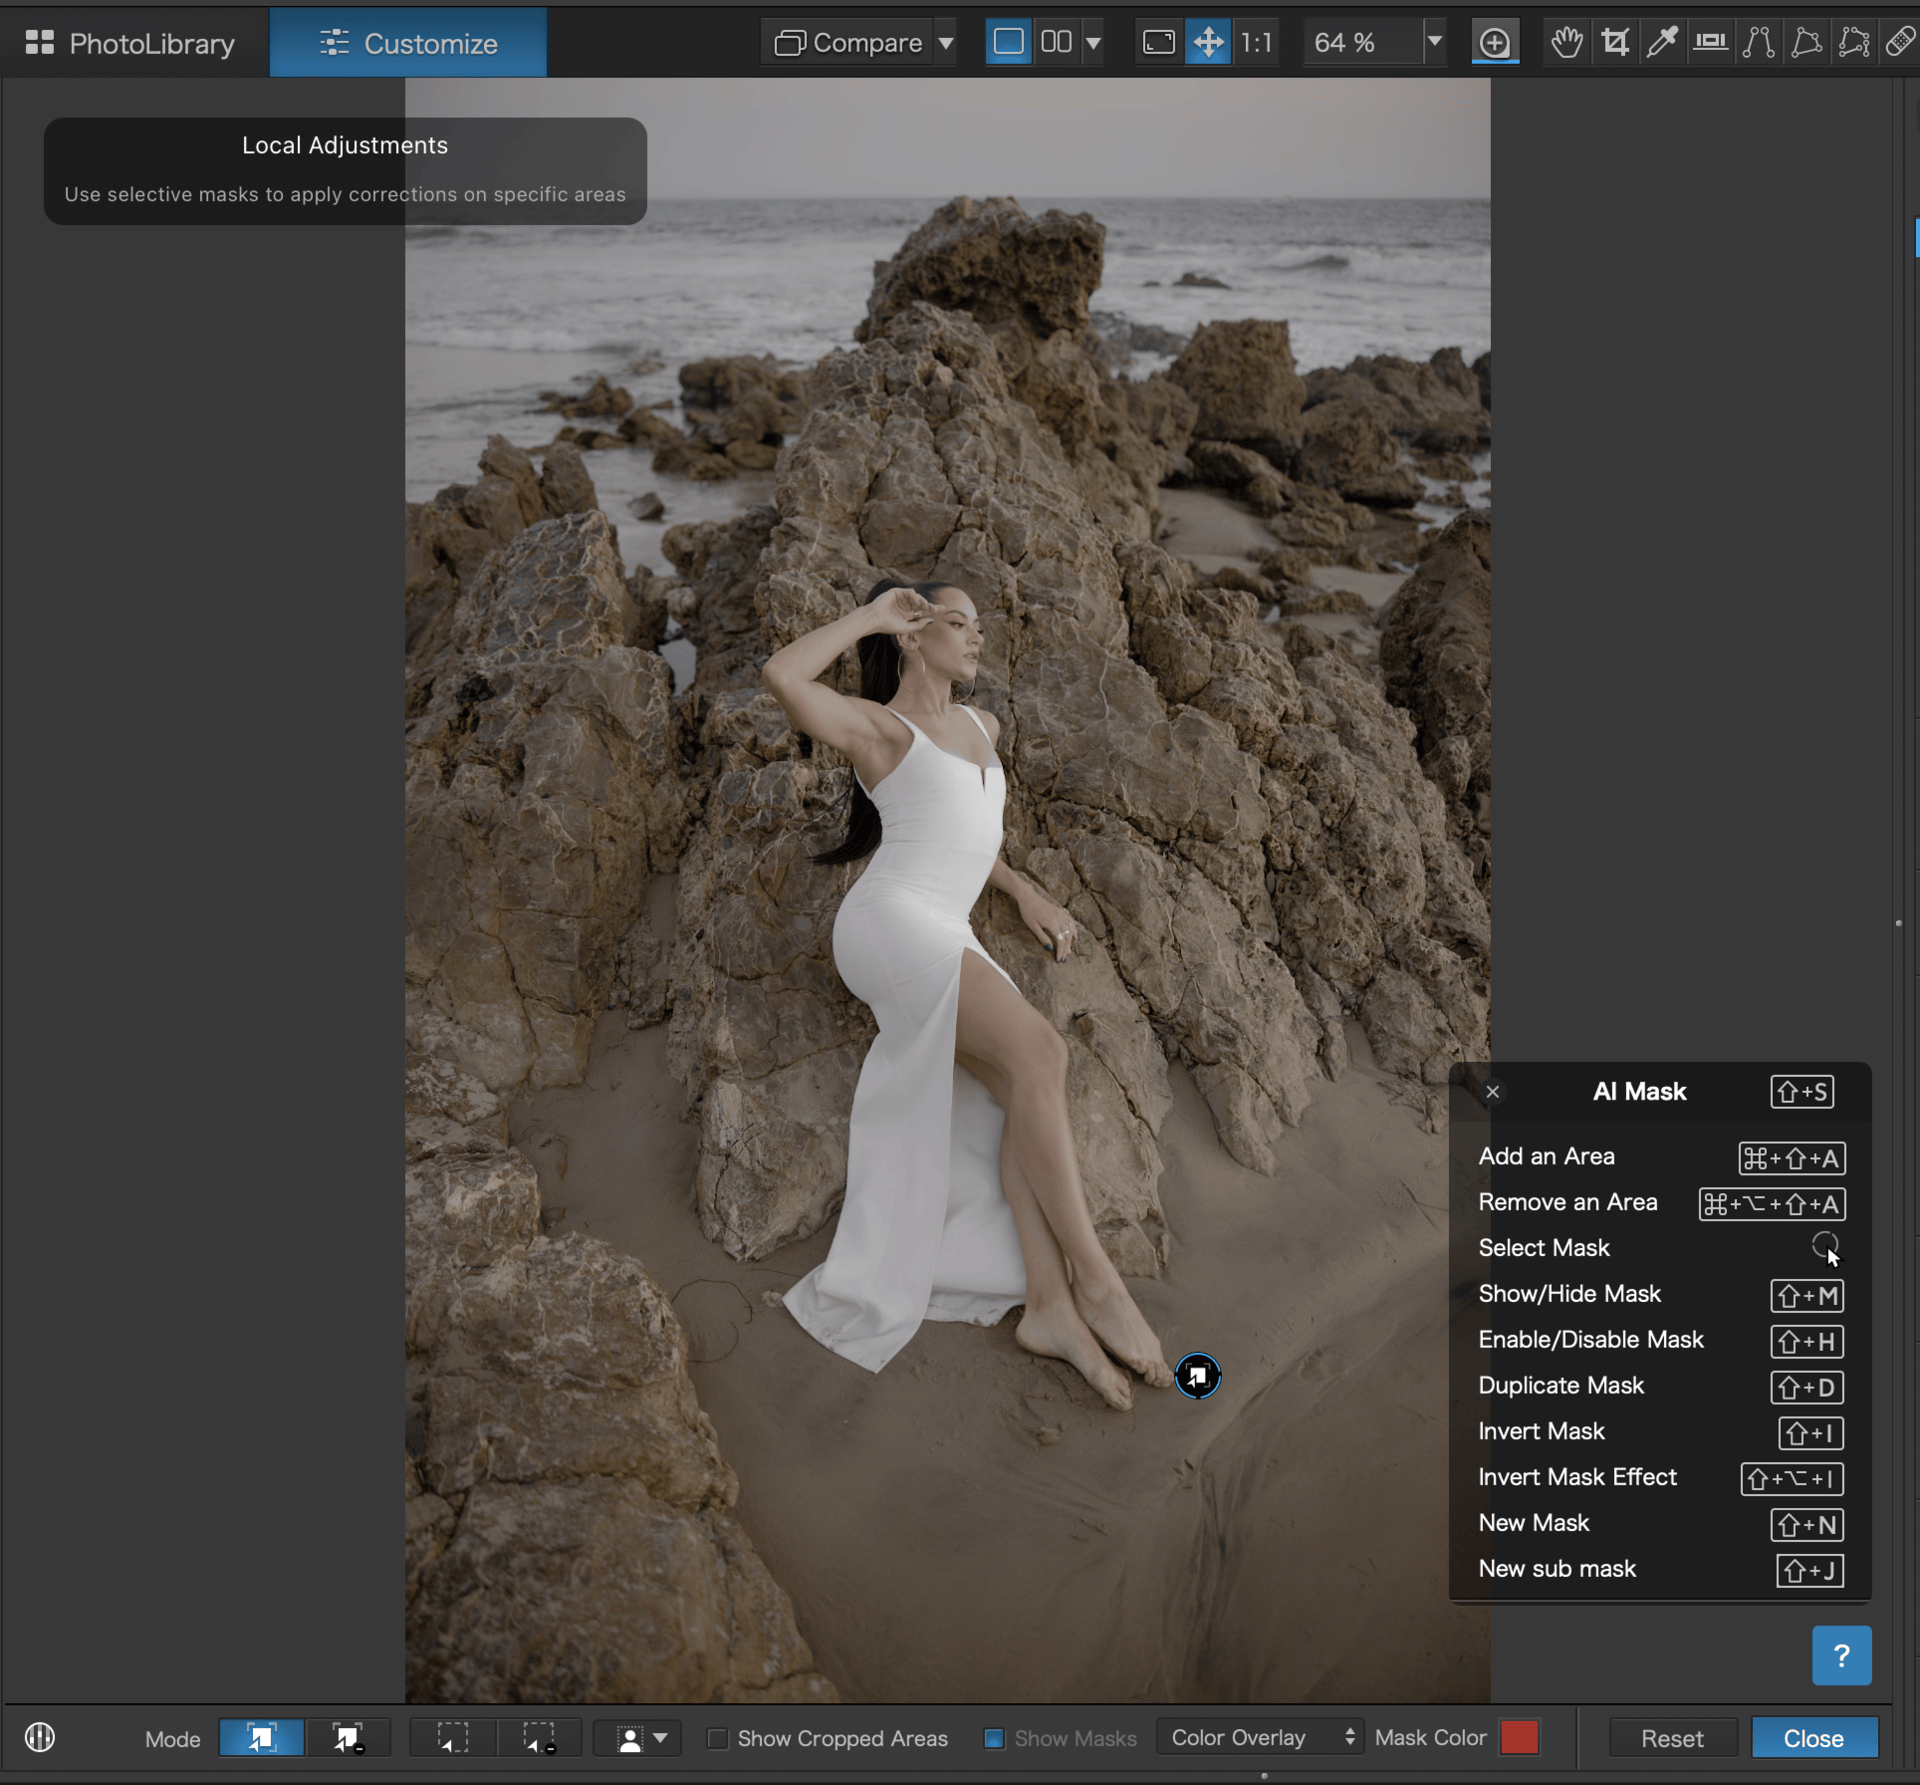1920x1785 pixels.
Task: Pick the white balance eyedropper tool
Action: click(x=1662, y=42)
